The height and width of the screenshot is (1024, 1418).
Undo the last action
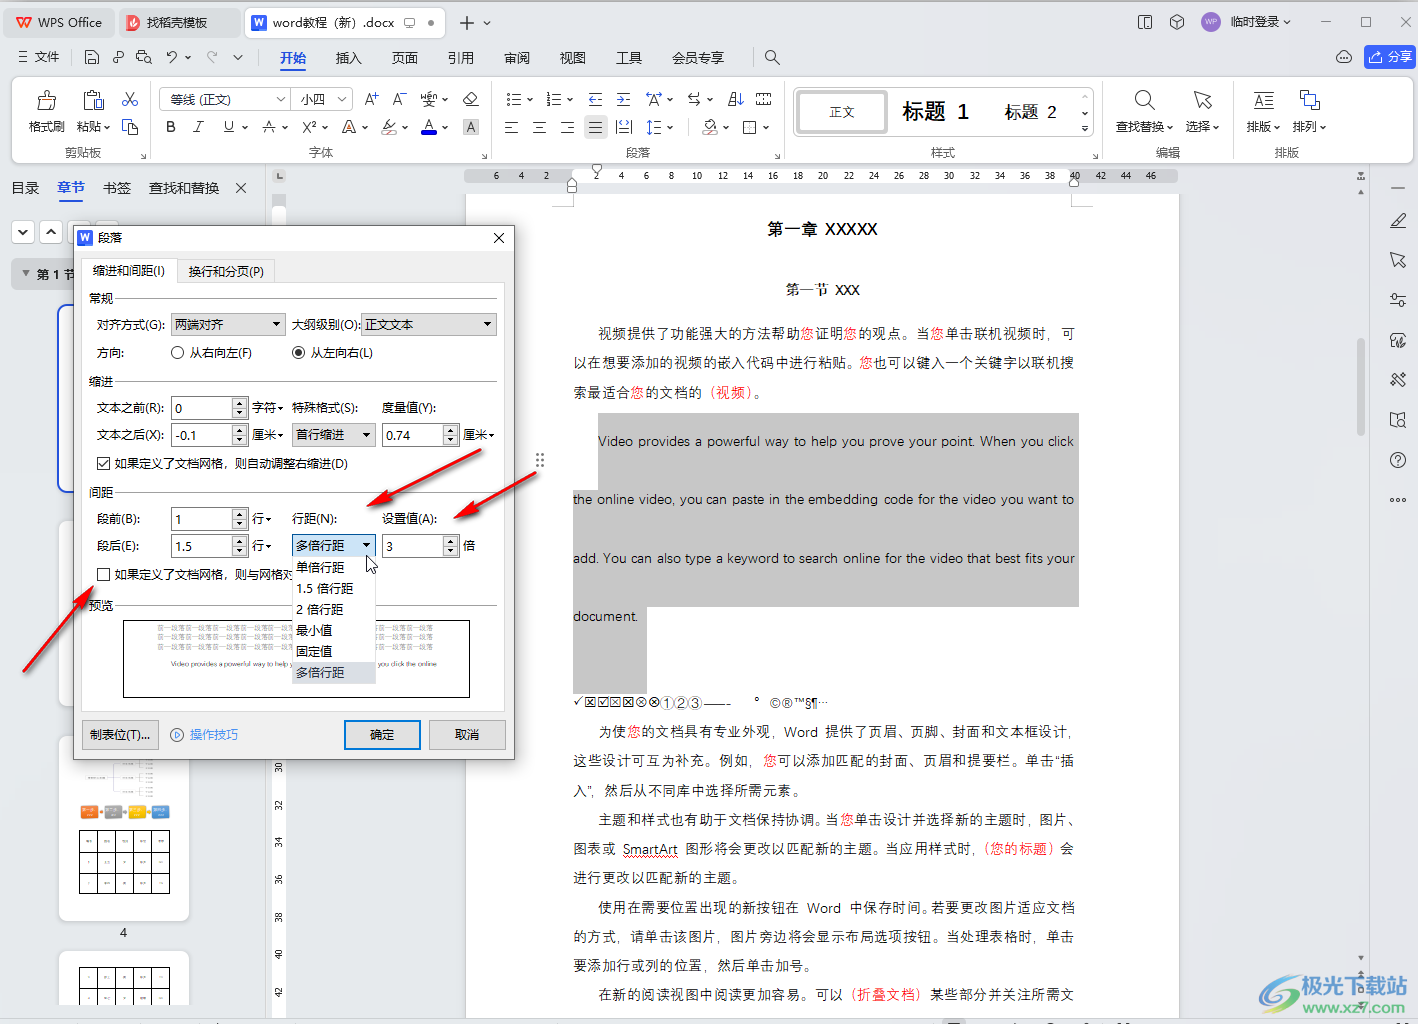pyautogui.click(x=172, y=57)
